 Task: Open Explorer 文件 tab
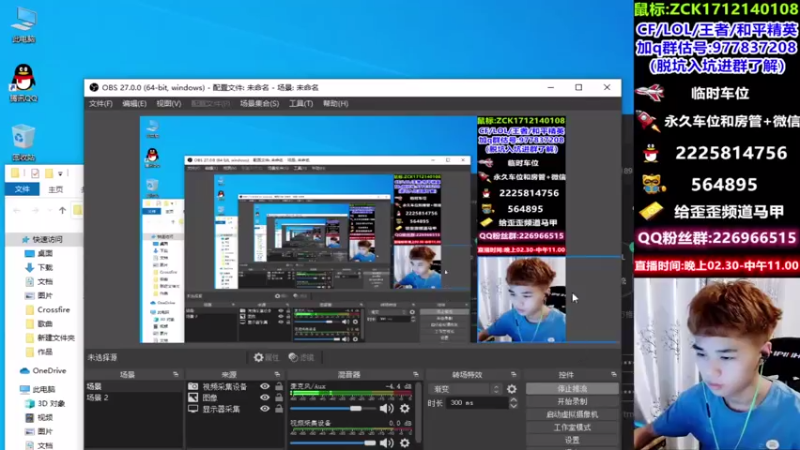tap(22, 189)
